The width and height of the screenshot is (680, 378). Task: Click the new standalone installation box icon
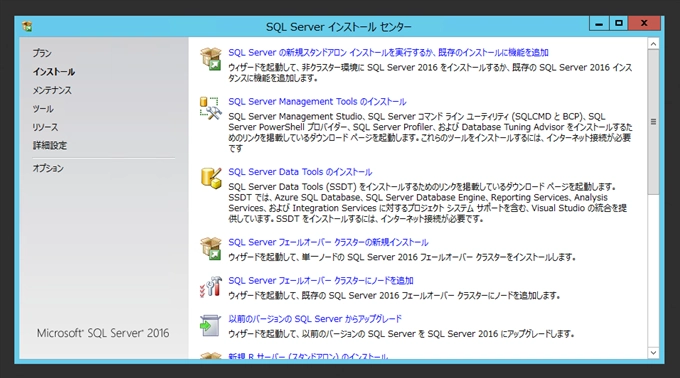pos(211,59)
